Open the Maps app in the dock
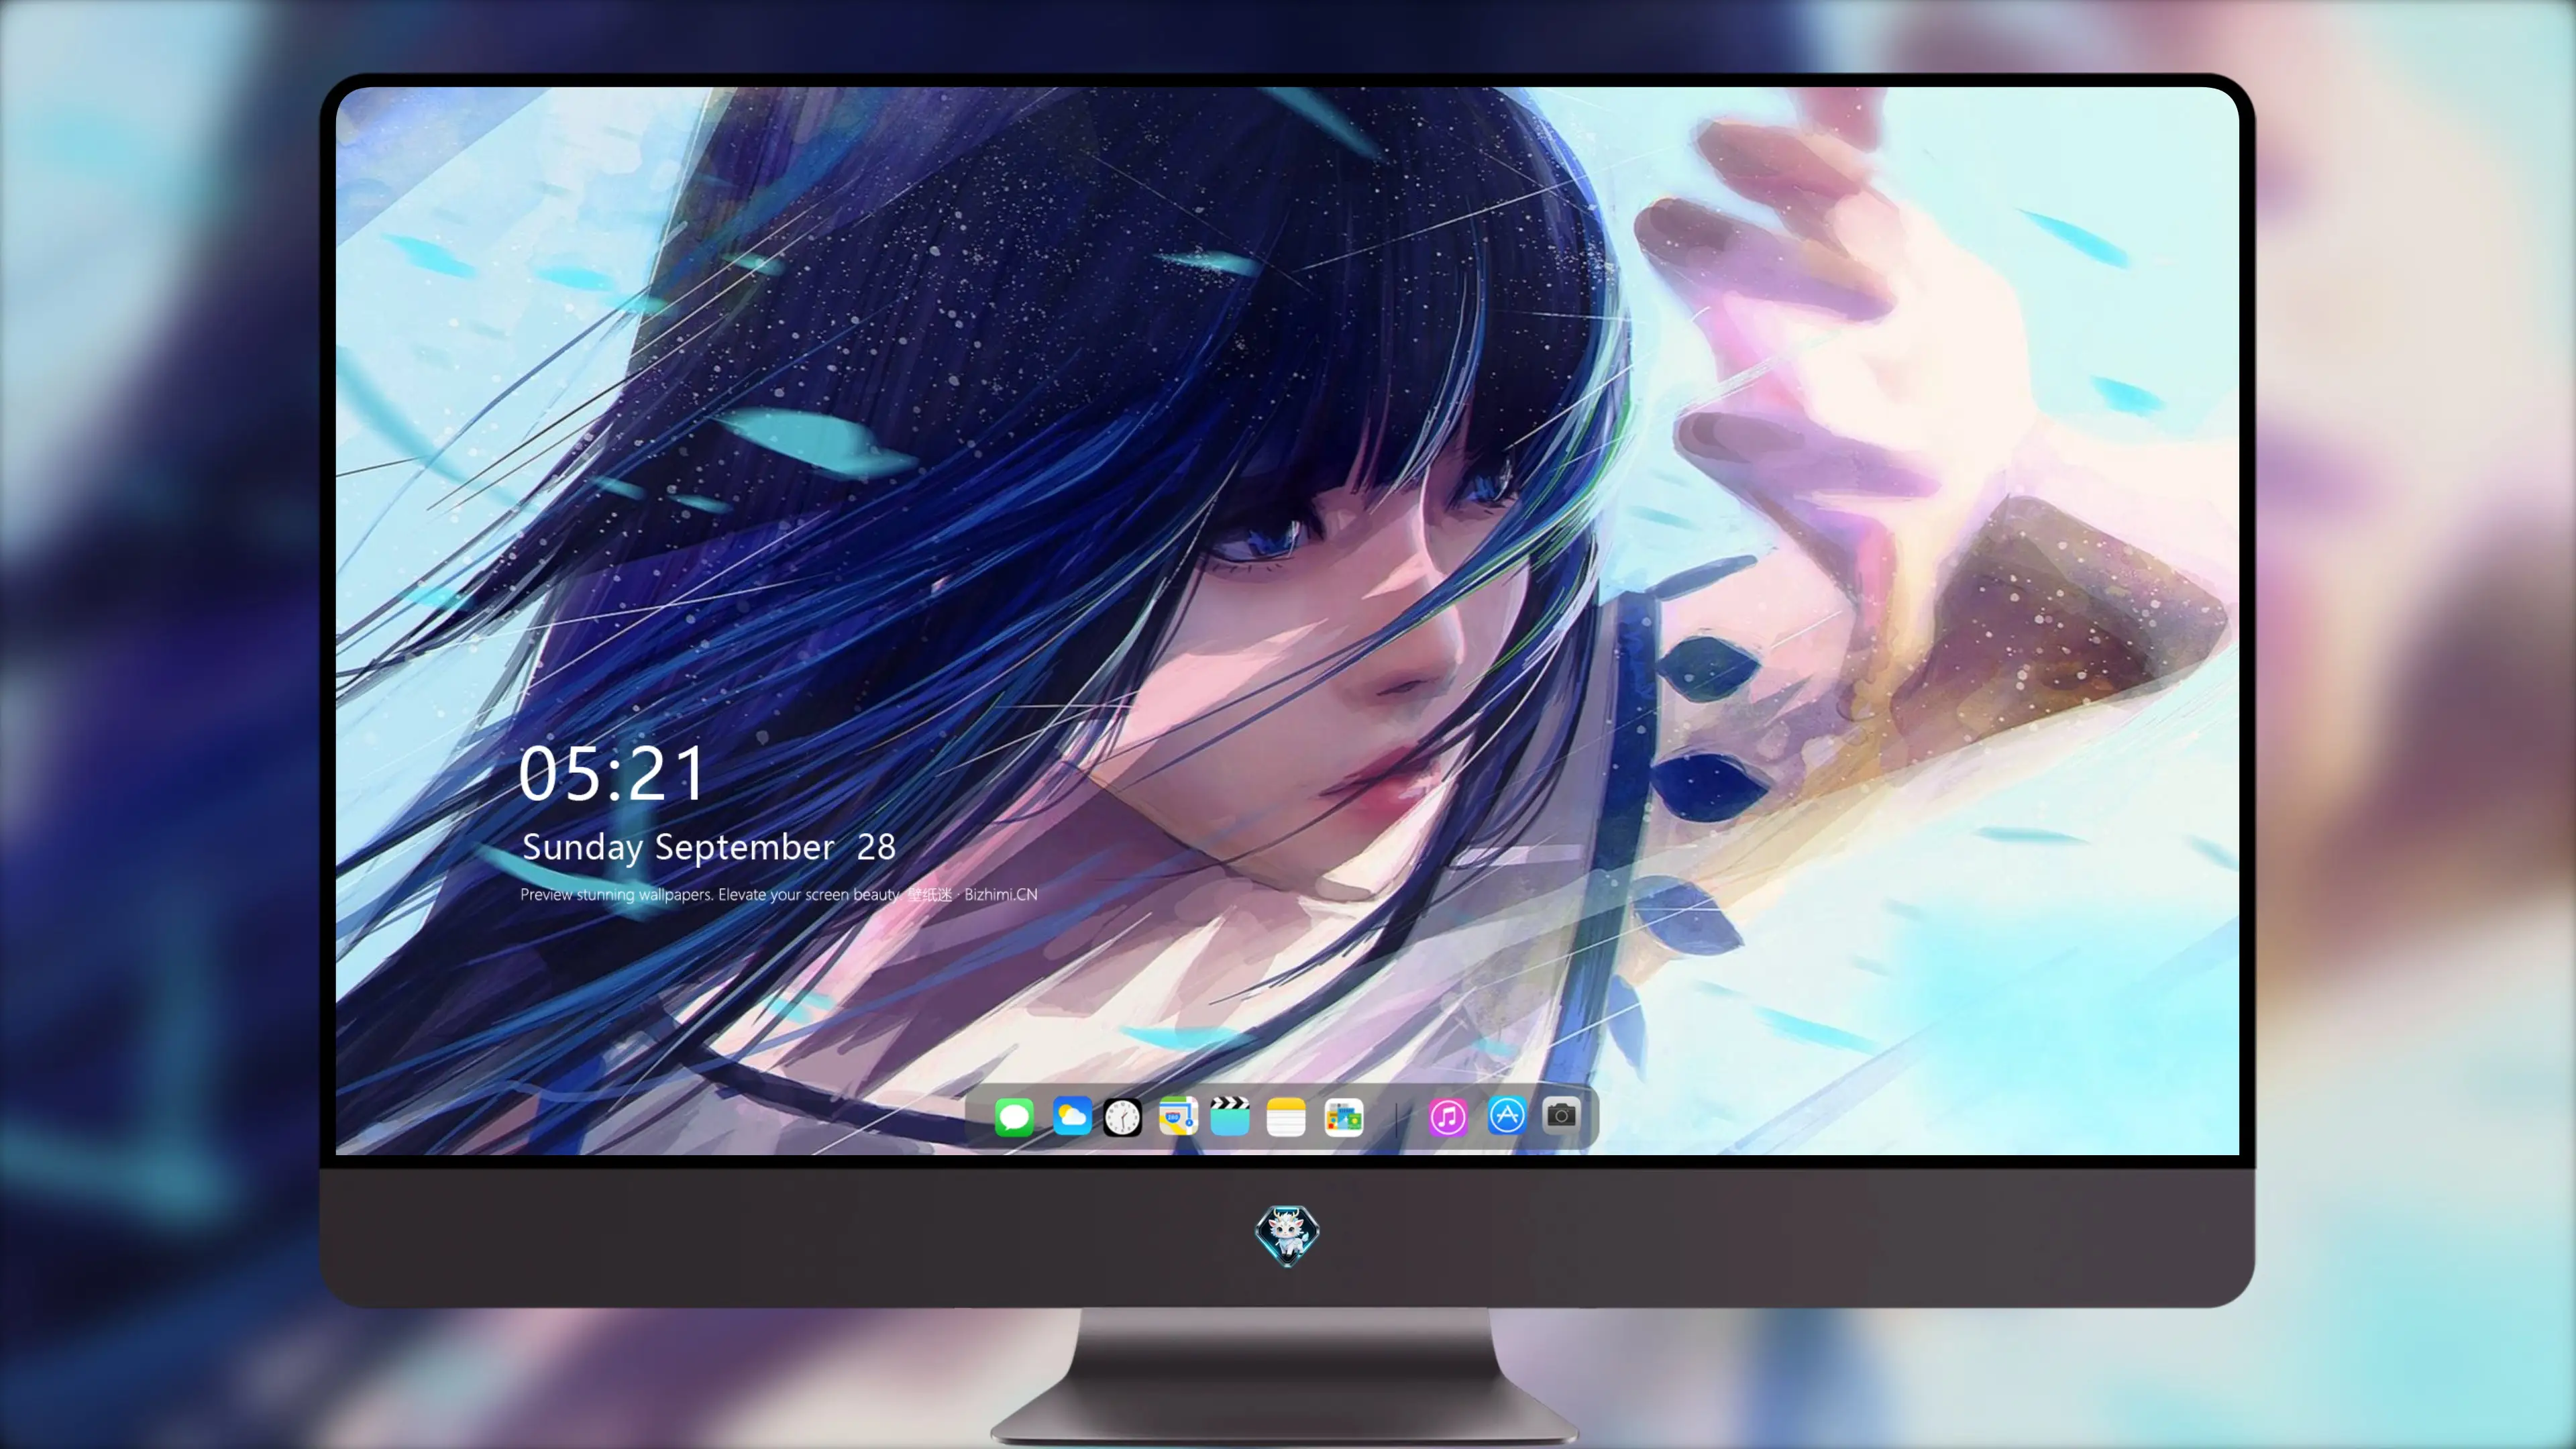The width and height of the screenshot is (2576, 1449). 1178,1116
